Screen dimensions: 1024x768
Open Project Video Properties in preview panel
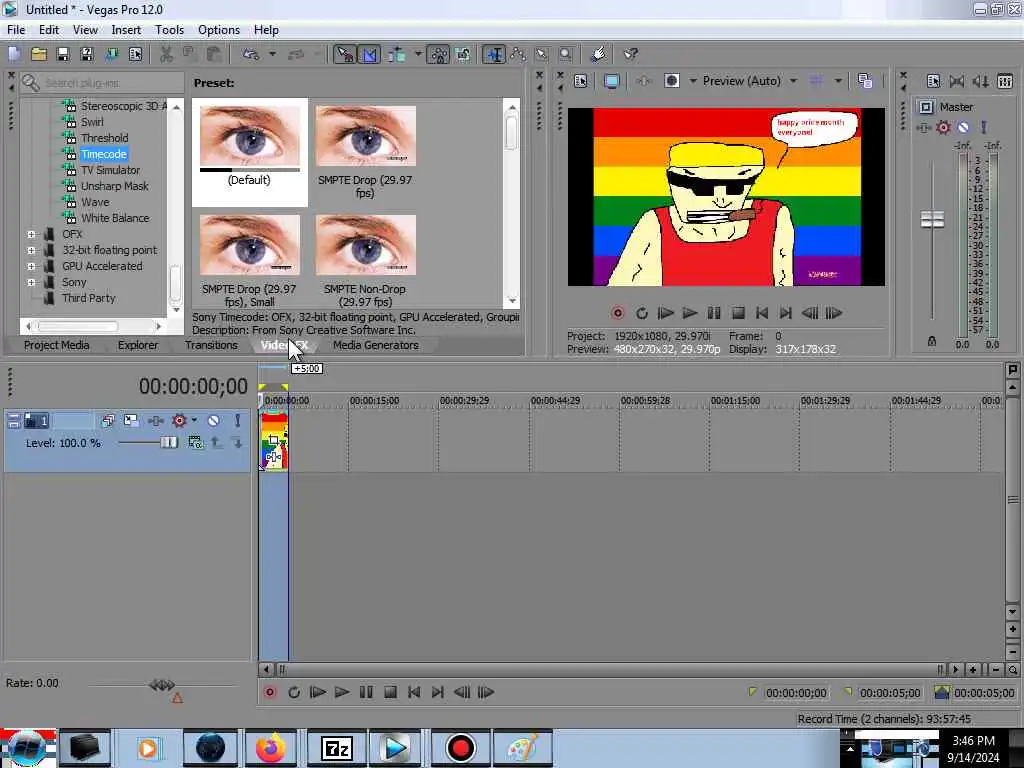(581, 81)
